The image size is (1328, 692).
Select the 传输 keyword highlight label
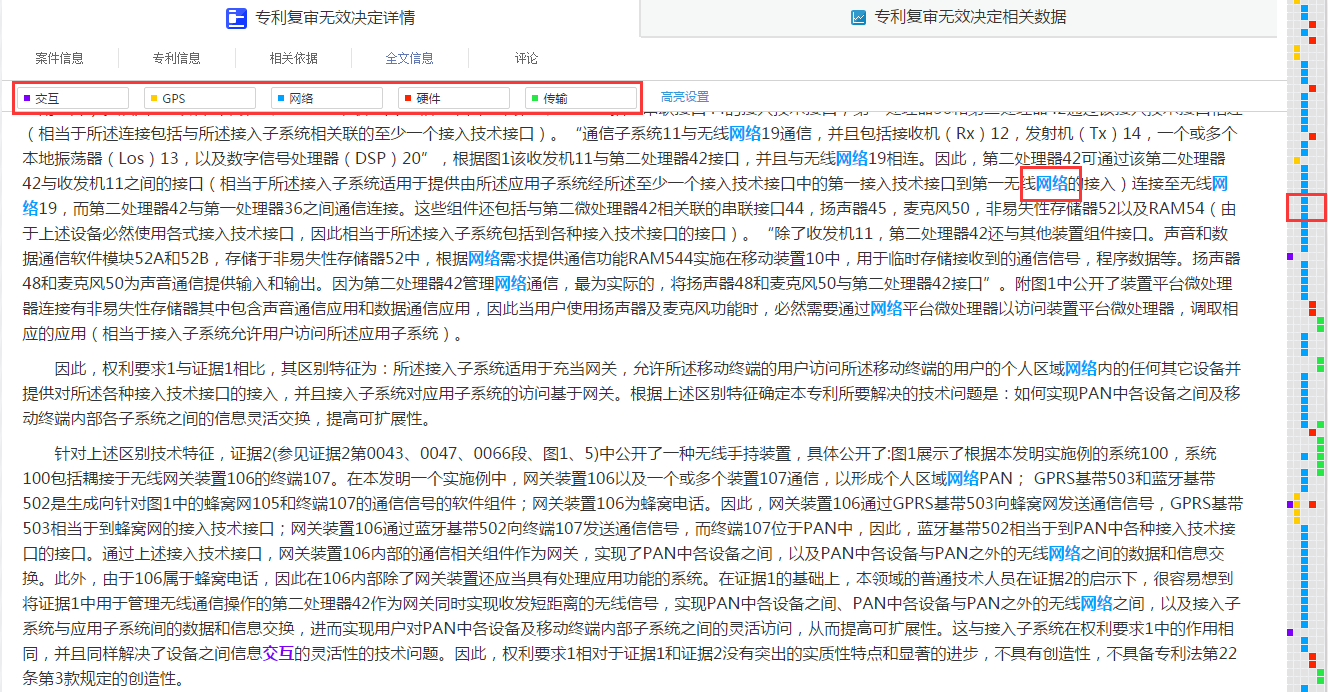pos(555,98)
